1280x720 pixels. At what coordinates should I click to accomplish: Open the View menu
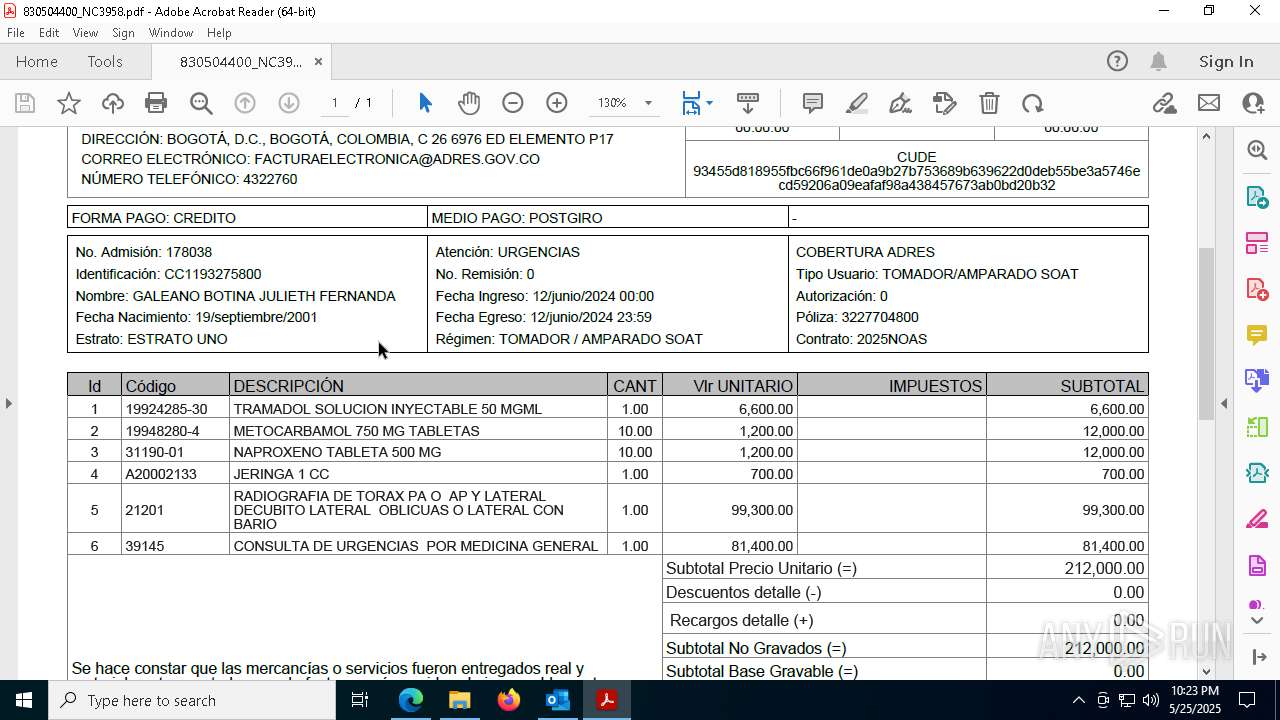point(86,33)
